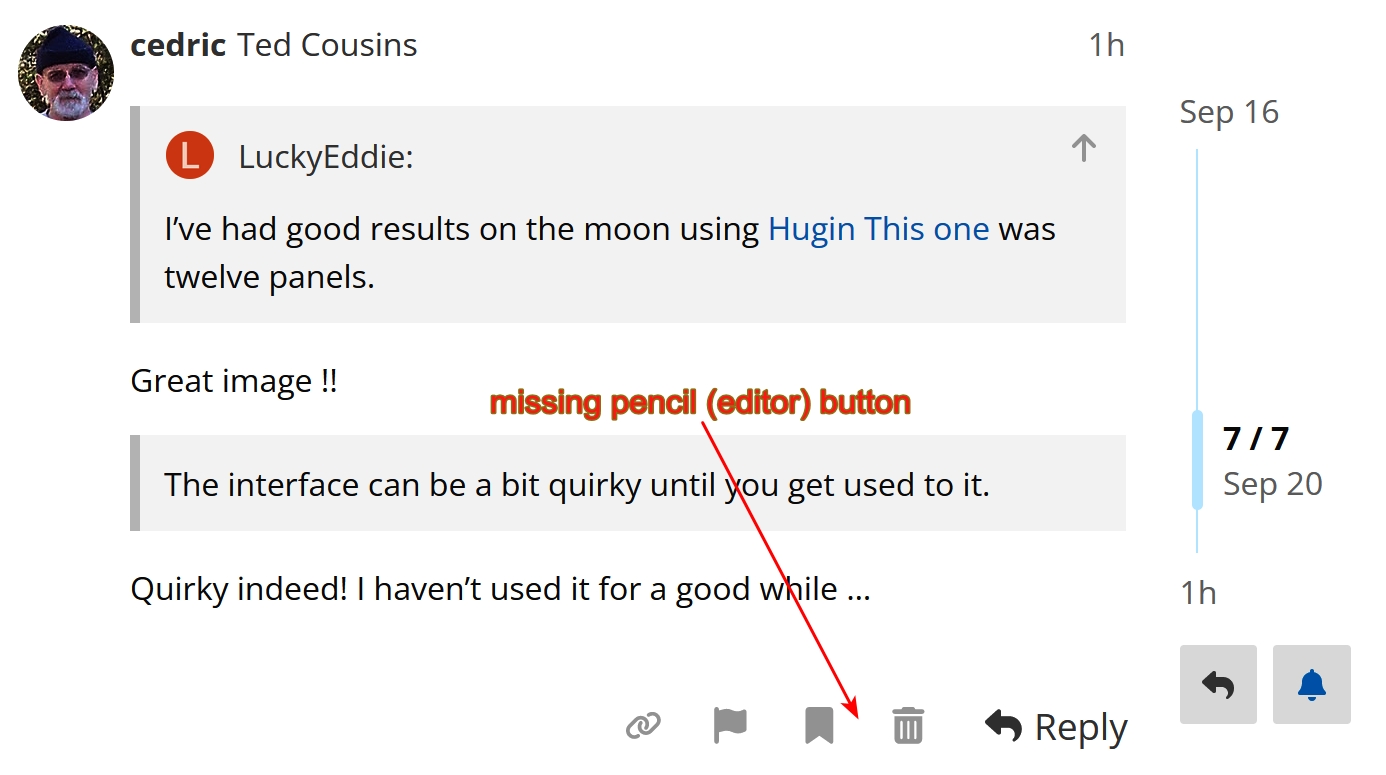Click the cedric username
This screenshot has width=1386, height=775.
[178, 45]
